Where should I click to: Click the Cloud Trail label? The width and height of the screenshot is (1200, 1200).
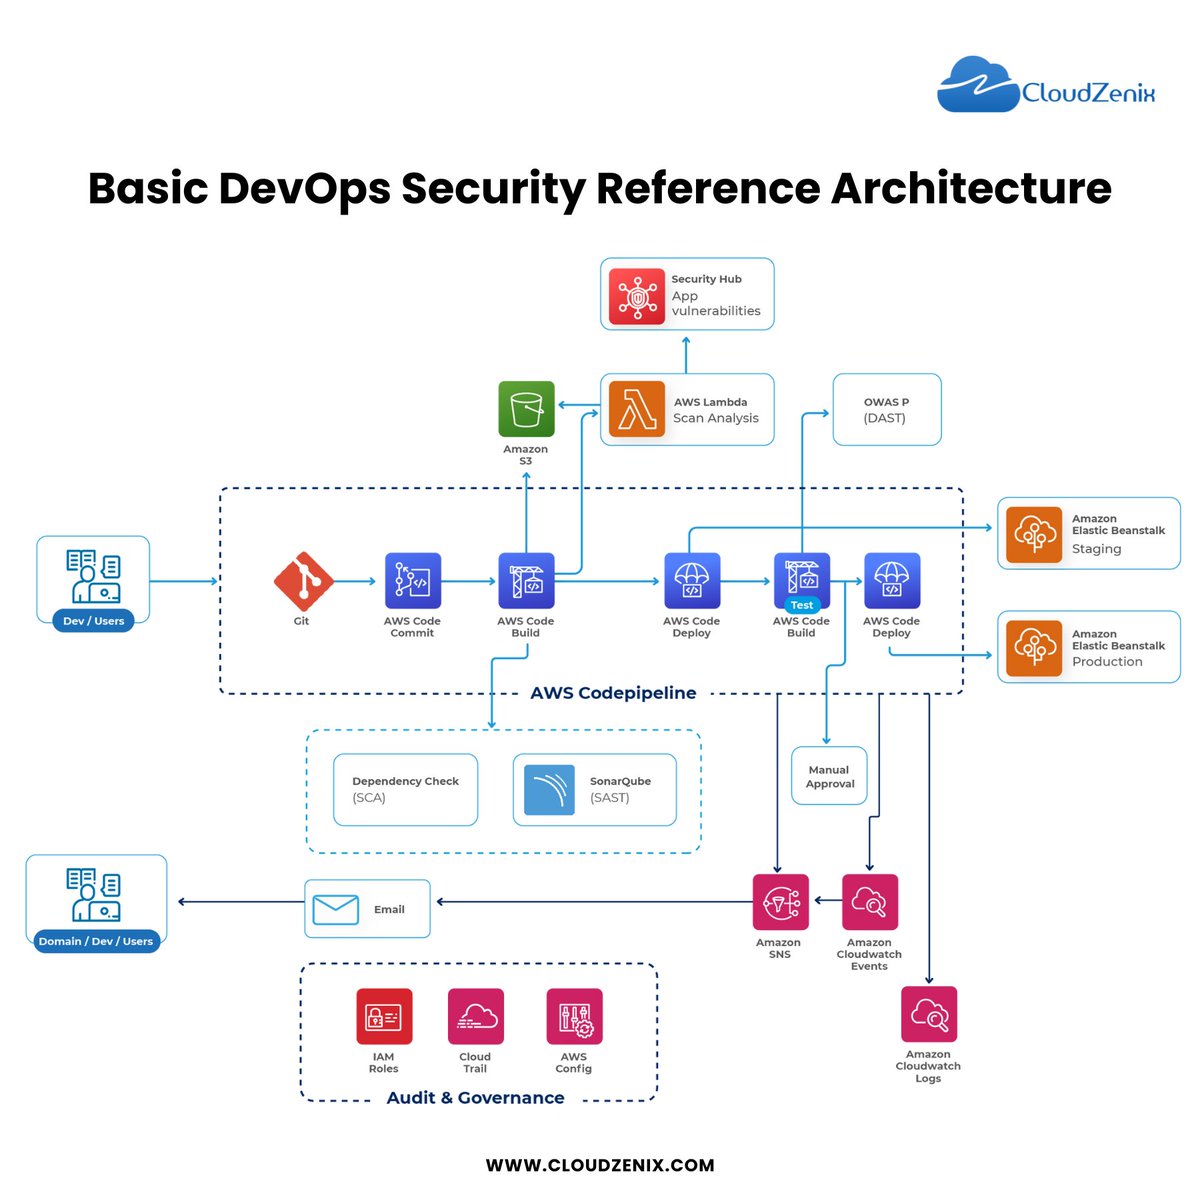coord(475,1062)
